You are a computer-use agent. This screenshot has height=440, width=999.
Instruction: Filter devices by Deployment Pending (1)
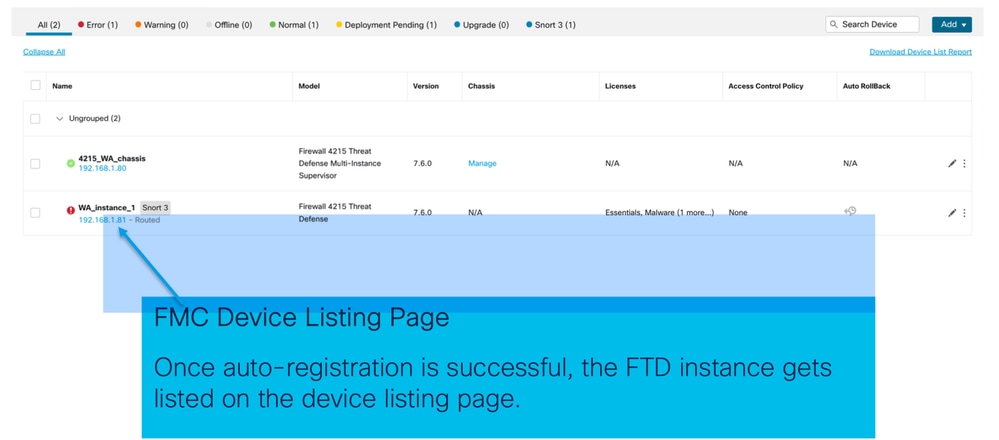tap(387, 25)
